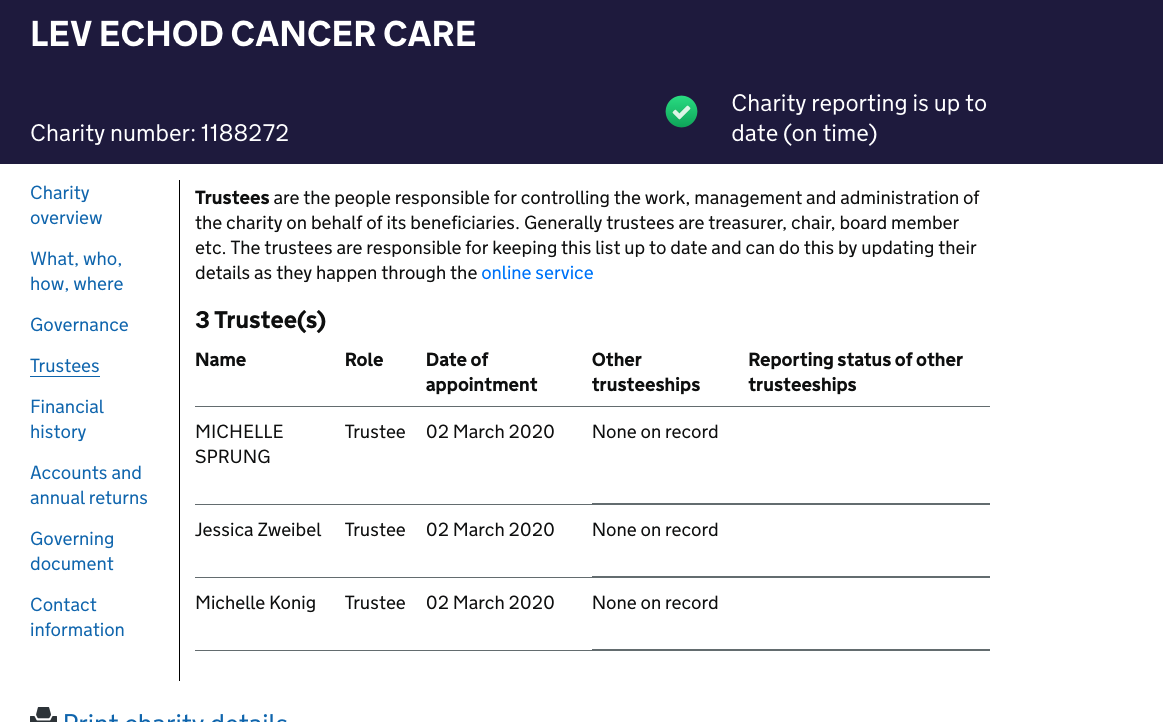The height and width of the screenshot is (722, 1163).
Task: Click the Michelle Konig trustee name
Action: tap(255, 603)
